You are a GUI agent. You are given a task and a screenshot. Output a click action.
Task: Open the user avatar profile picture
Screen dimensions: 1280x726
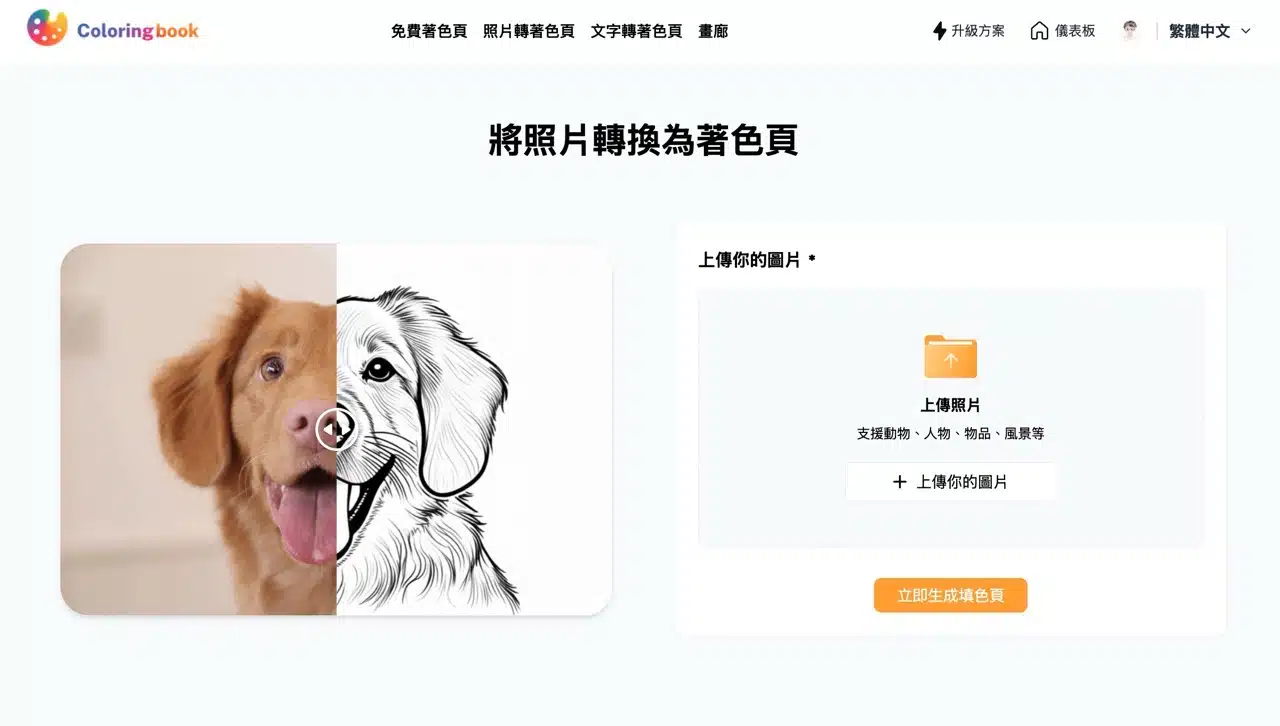(1130, 31)
